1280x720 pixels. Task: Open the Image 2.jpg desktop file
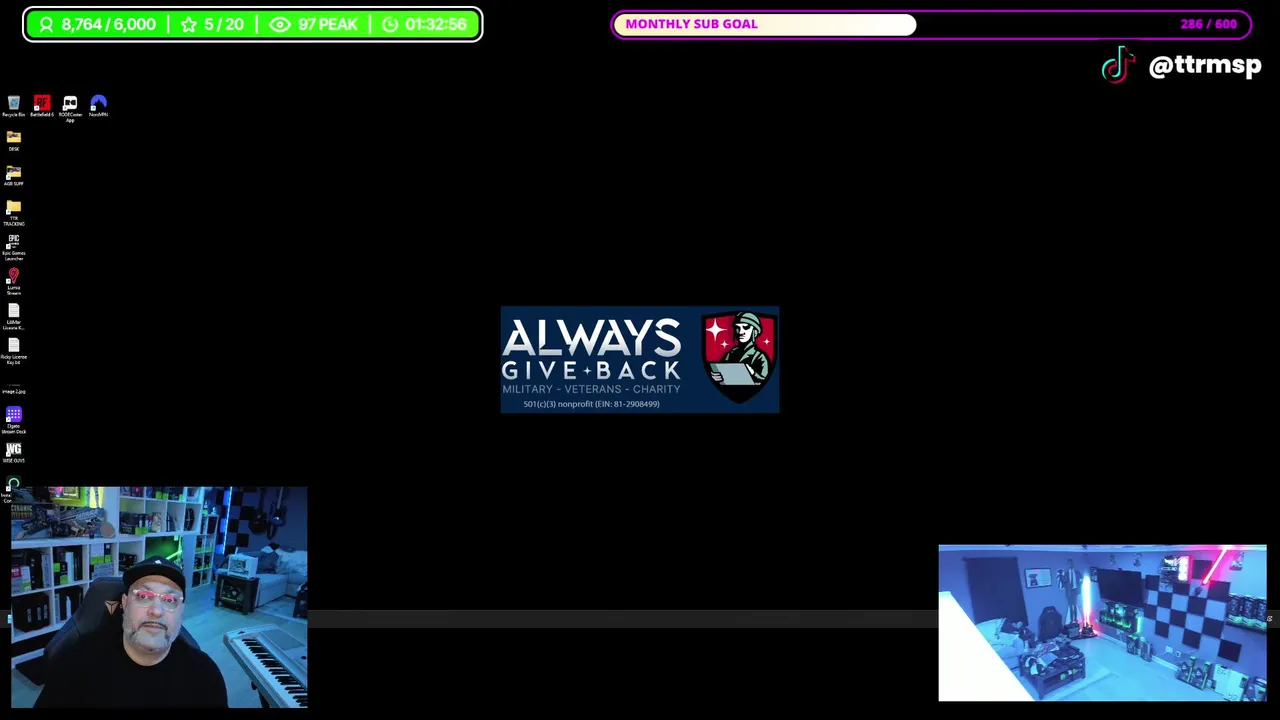[x=14, y=387]
